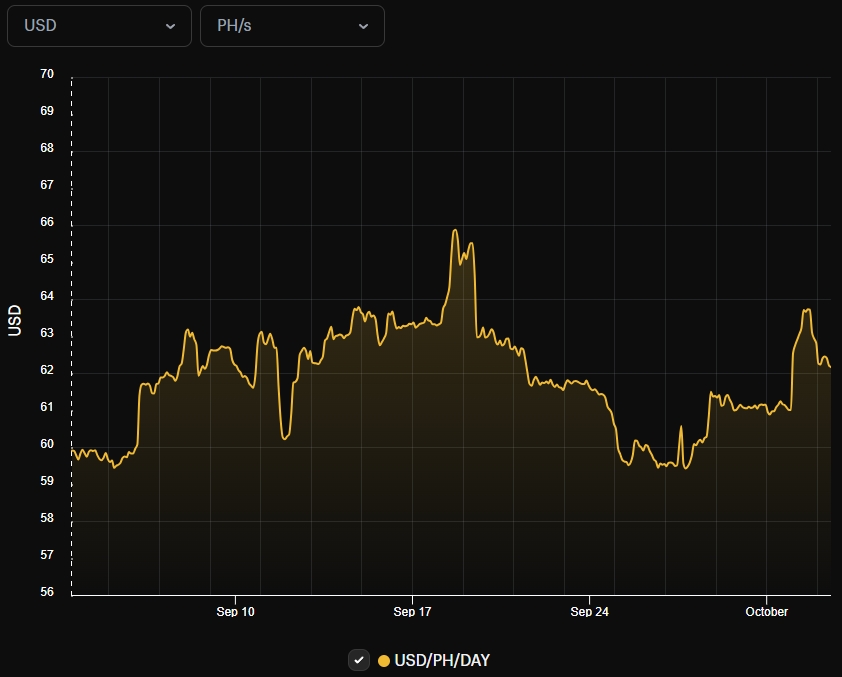Viewport: 842px width, 677px height.
Task: Click the highest peak of the chart line
Action: click(x=455, y=231)
